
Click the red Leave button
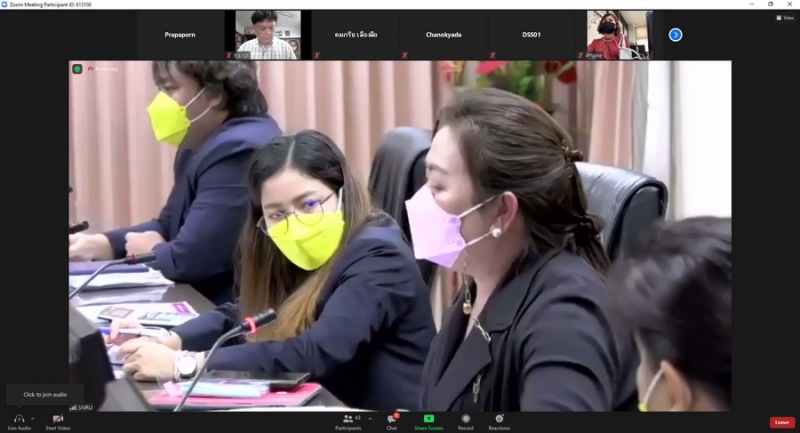pos(782,422)
